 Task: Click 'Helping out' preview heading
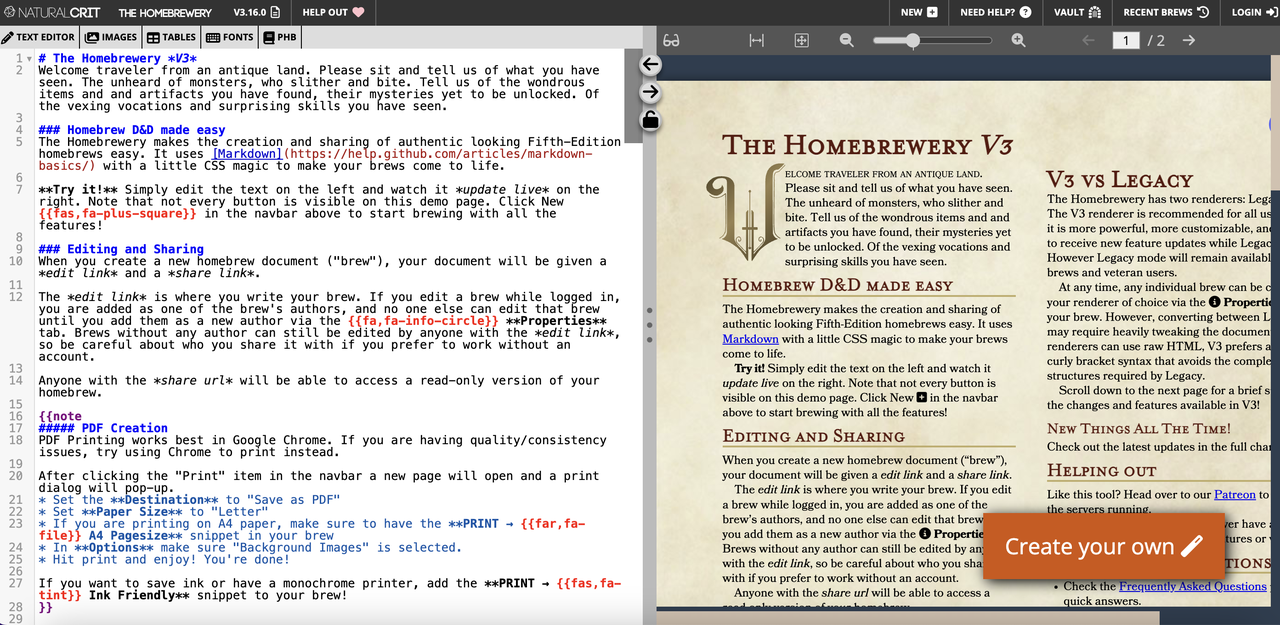point(1102,470)
